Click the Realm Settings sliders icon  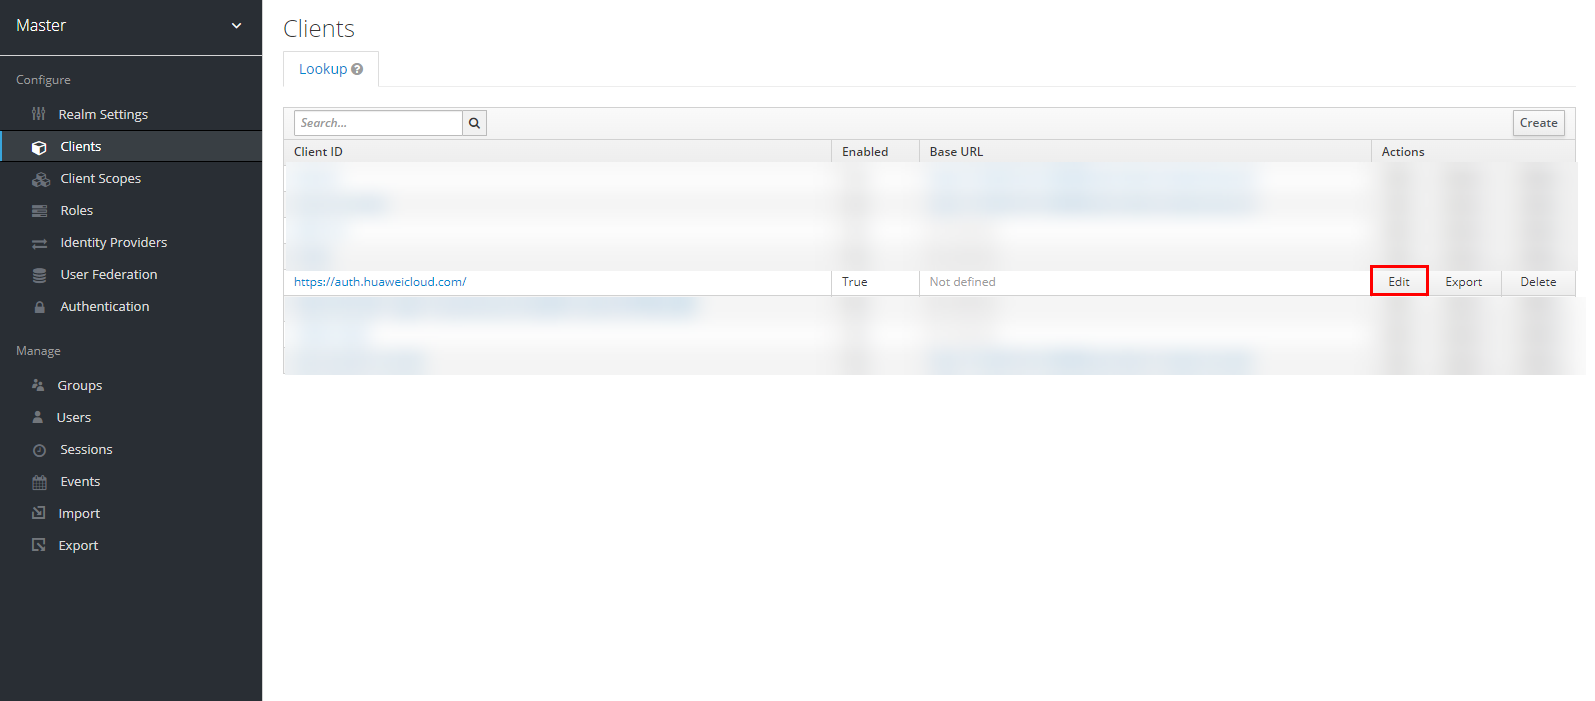coord(39,114)
